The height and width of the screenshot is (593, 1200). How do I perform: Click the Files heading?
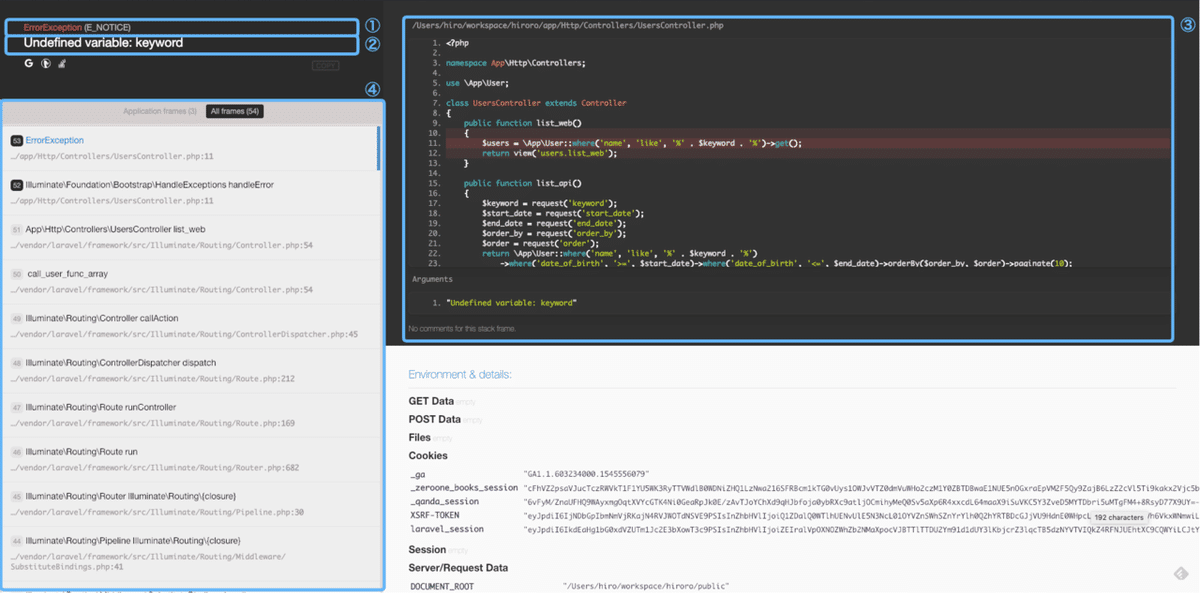tap(419, 437)
